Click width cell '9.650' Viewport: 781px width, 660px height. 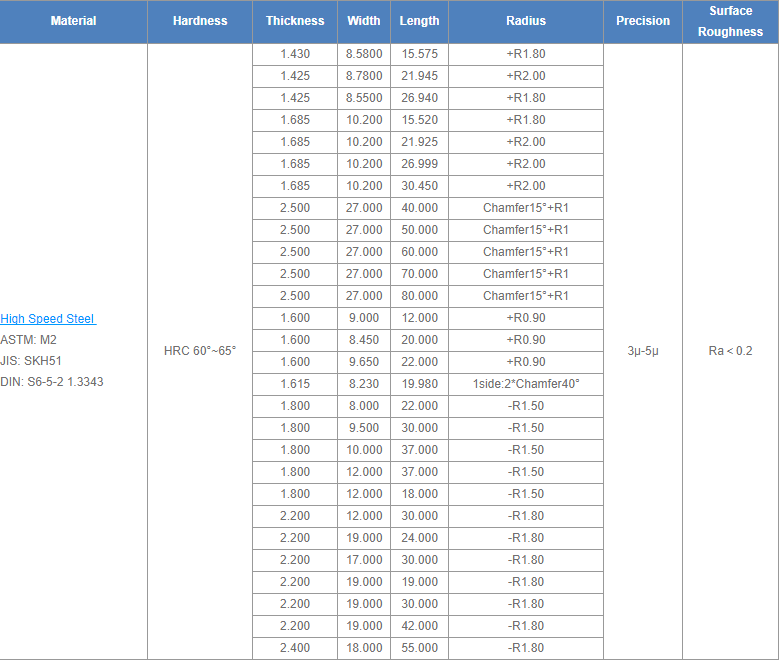pos(364,362)
